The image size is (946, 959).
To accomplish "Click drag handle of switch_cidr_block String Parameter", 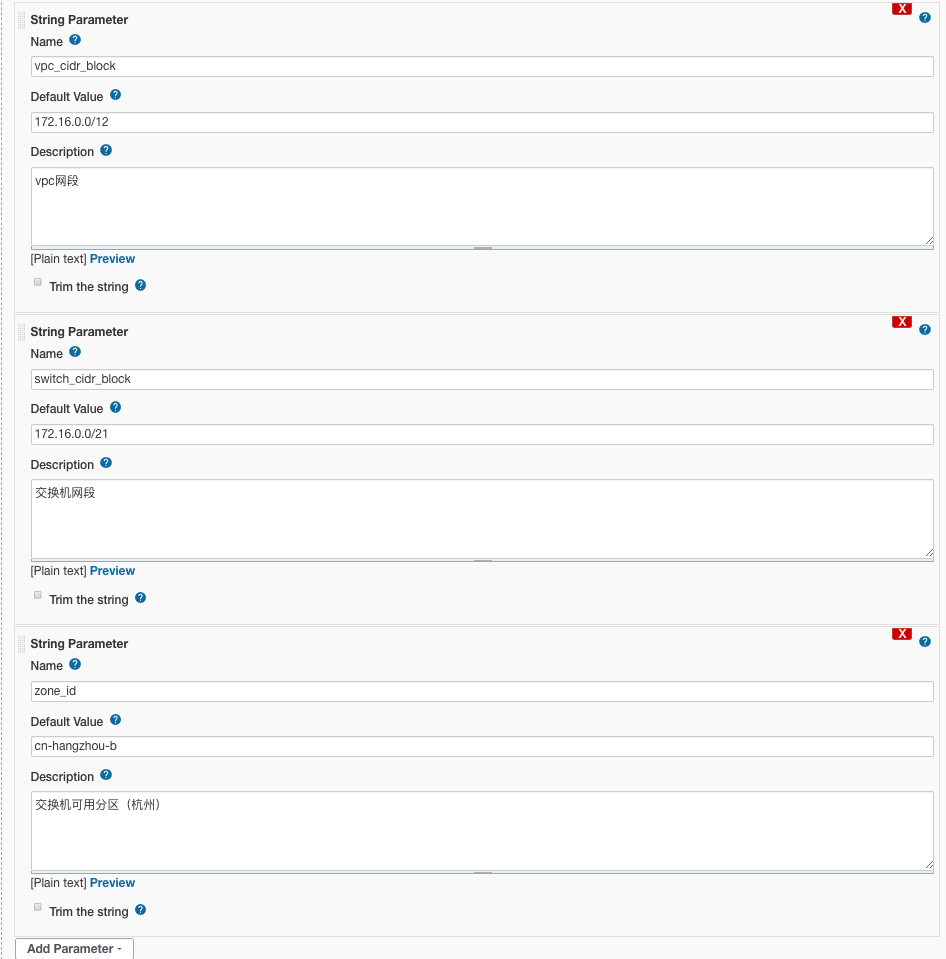I will (x=21, y=332).
